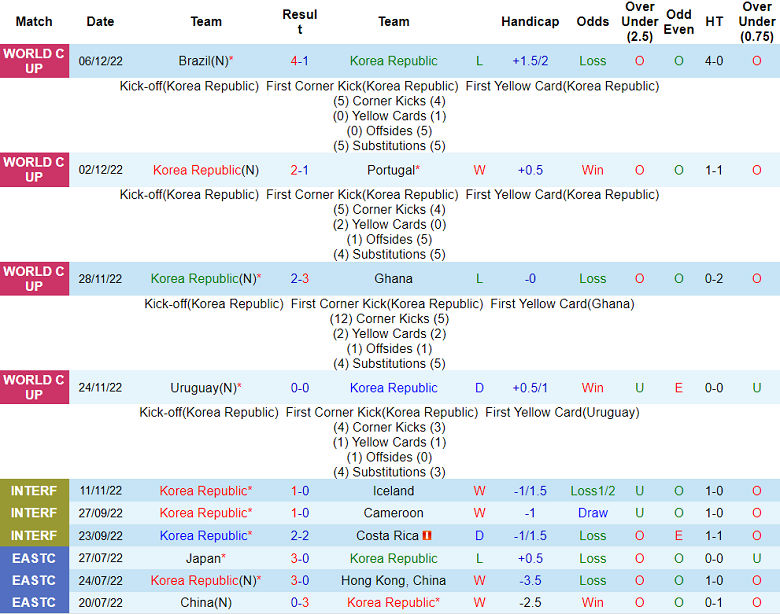Open the 4-1 result of the Brazil match
Screen dimensions: 780x614
(x=300, y=61)
